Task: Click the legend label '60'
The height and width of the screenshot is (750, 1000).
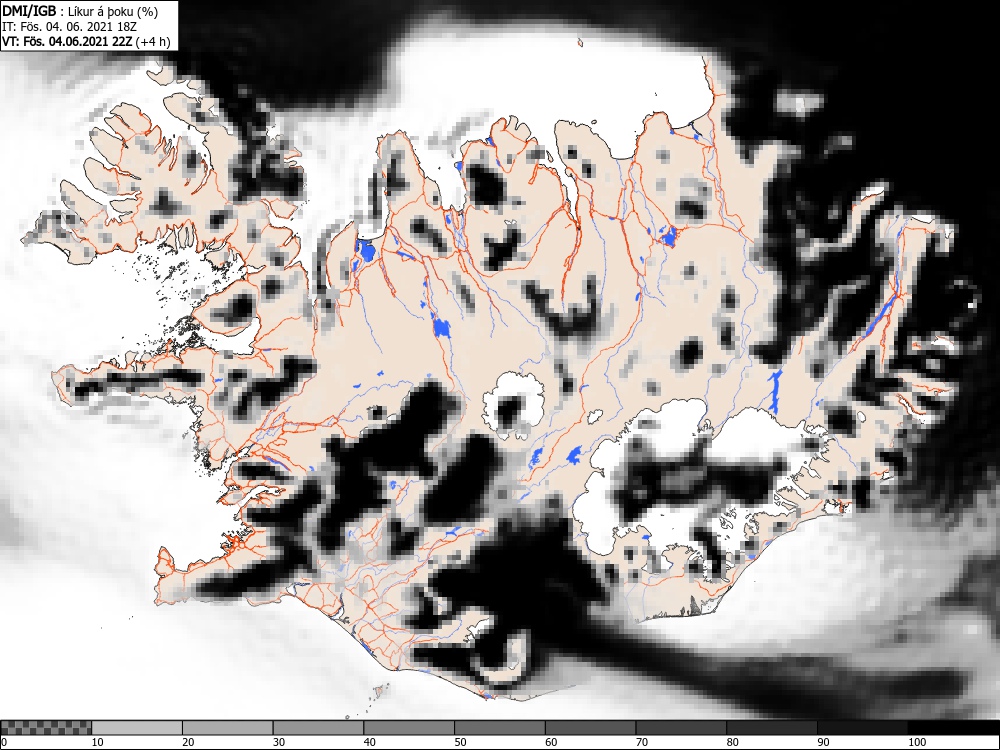Action: click(x=551, y=742)
